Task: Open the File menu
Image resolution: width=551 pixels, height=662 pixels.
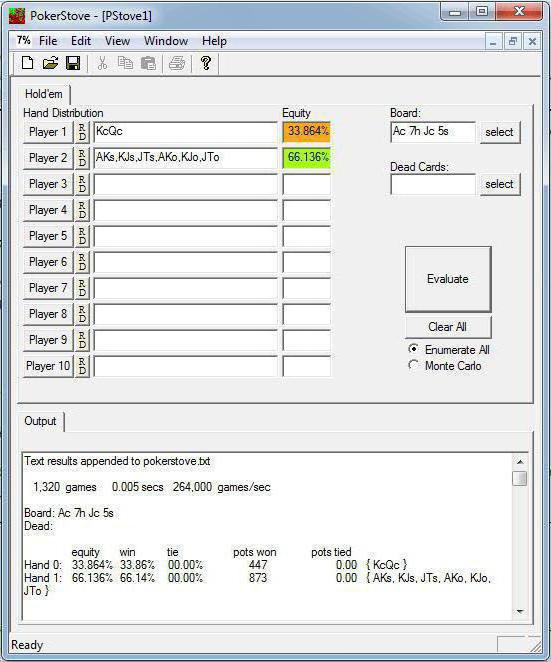Action: (48, 41)
